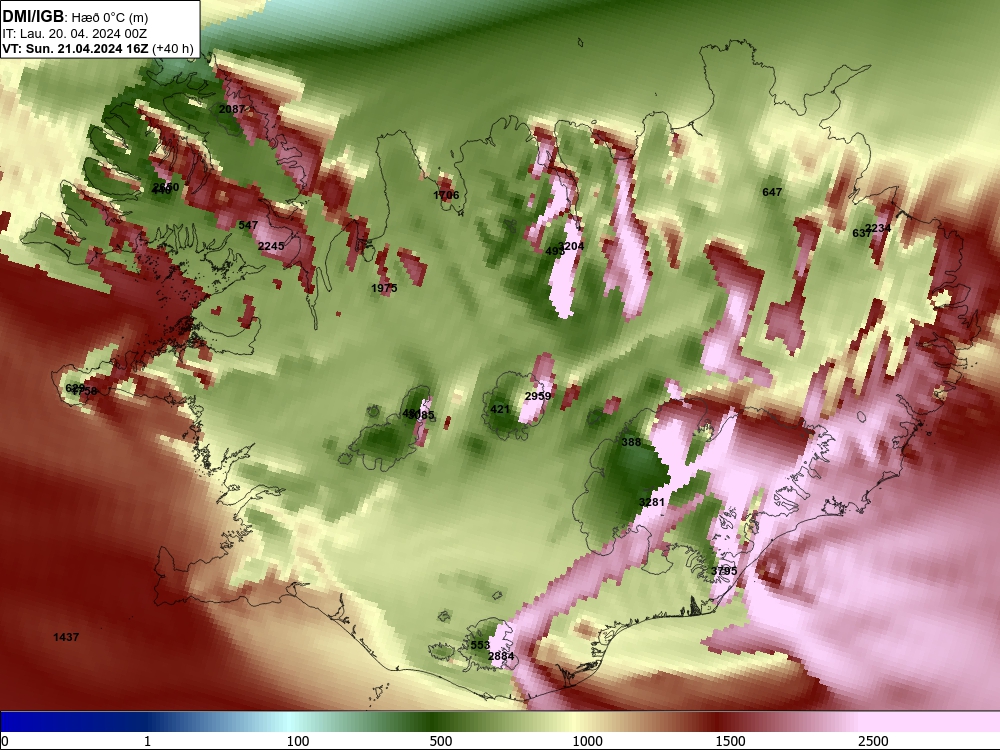Click the dark green section of the color scale

(434, 722)
